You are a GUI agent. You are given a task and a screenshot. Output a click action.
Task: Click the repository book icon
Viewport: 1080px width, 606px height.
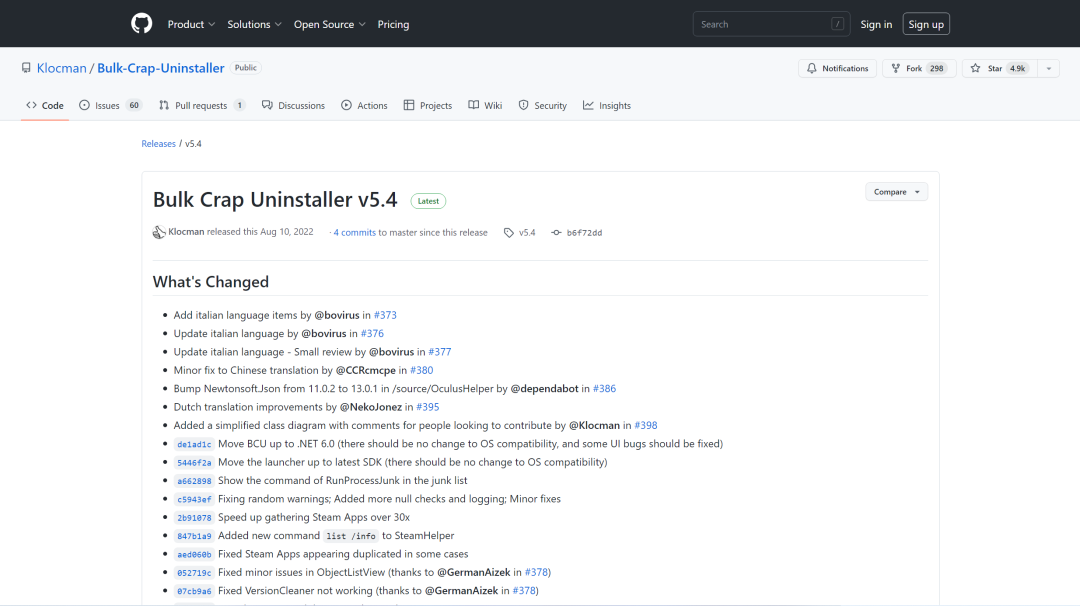click(x=26, y=67)
